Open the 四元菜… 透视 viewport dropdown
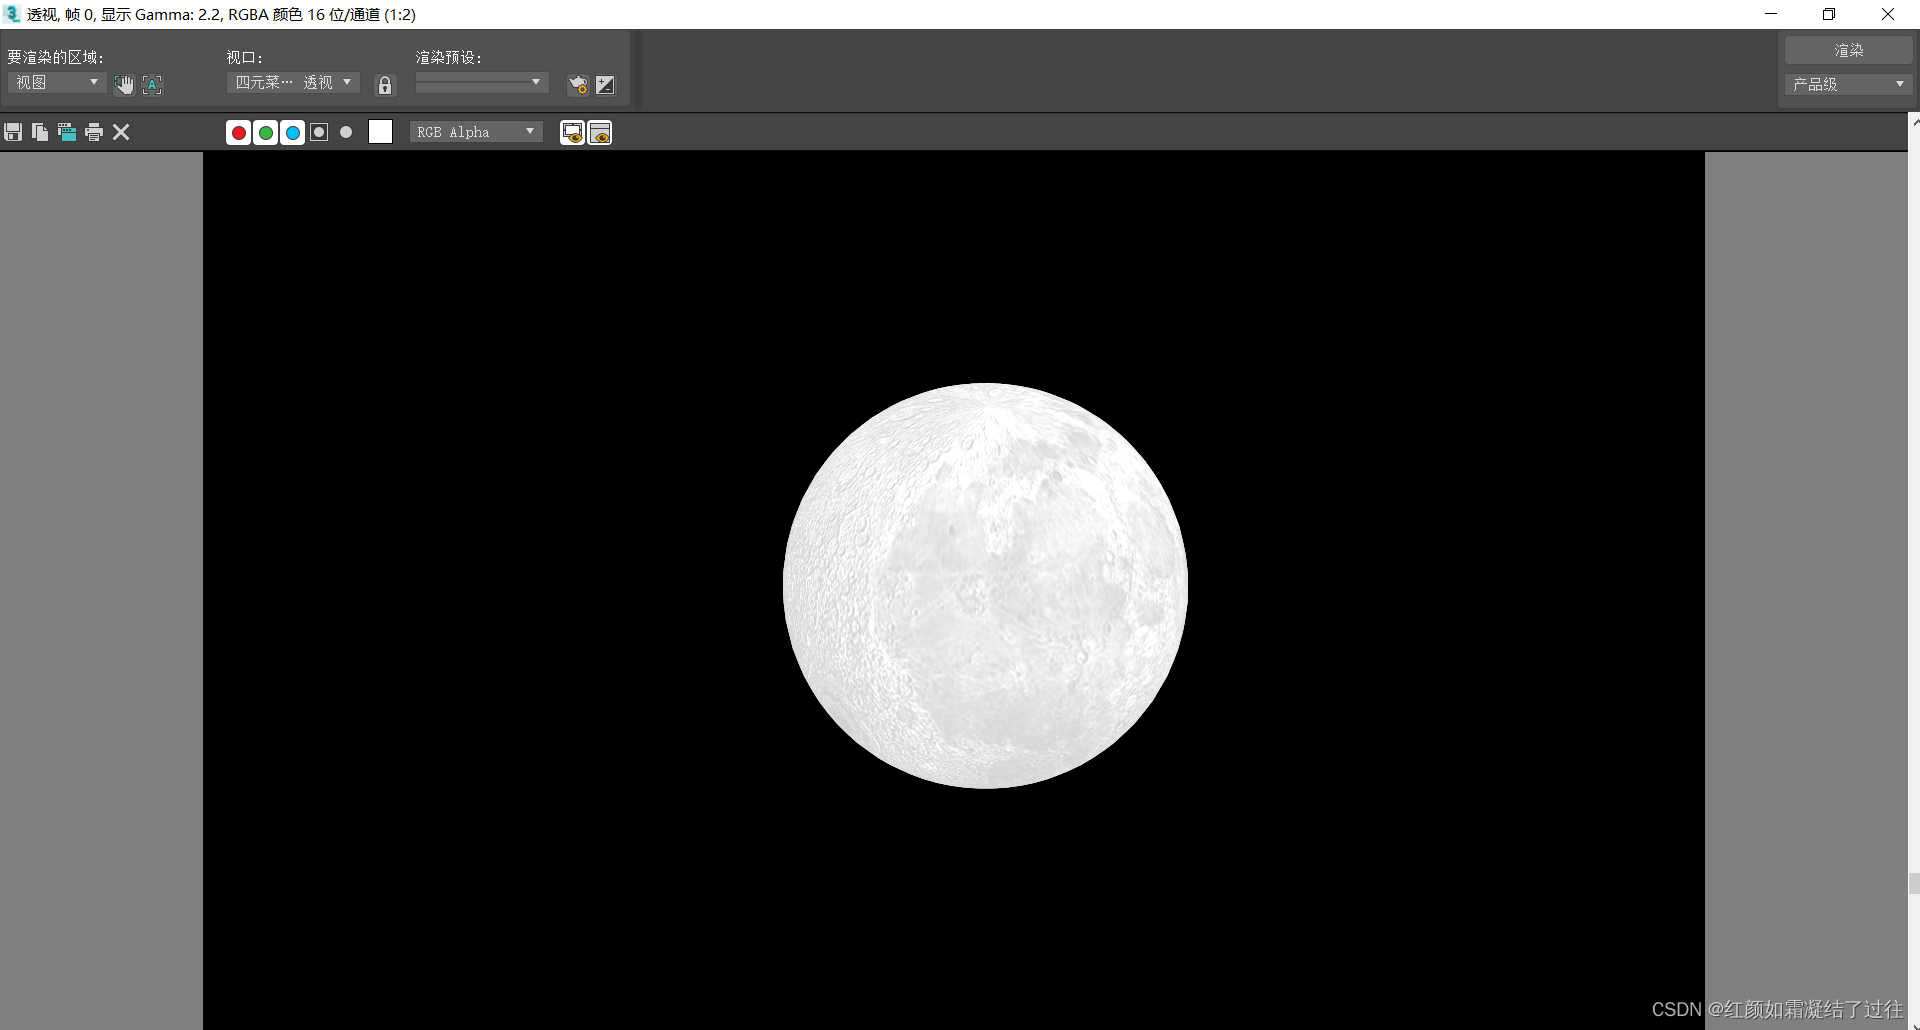The height and width of the screenshot is (1030, 1920). click(293, 82)
